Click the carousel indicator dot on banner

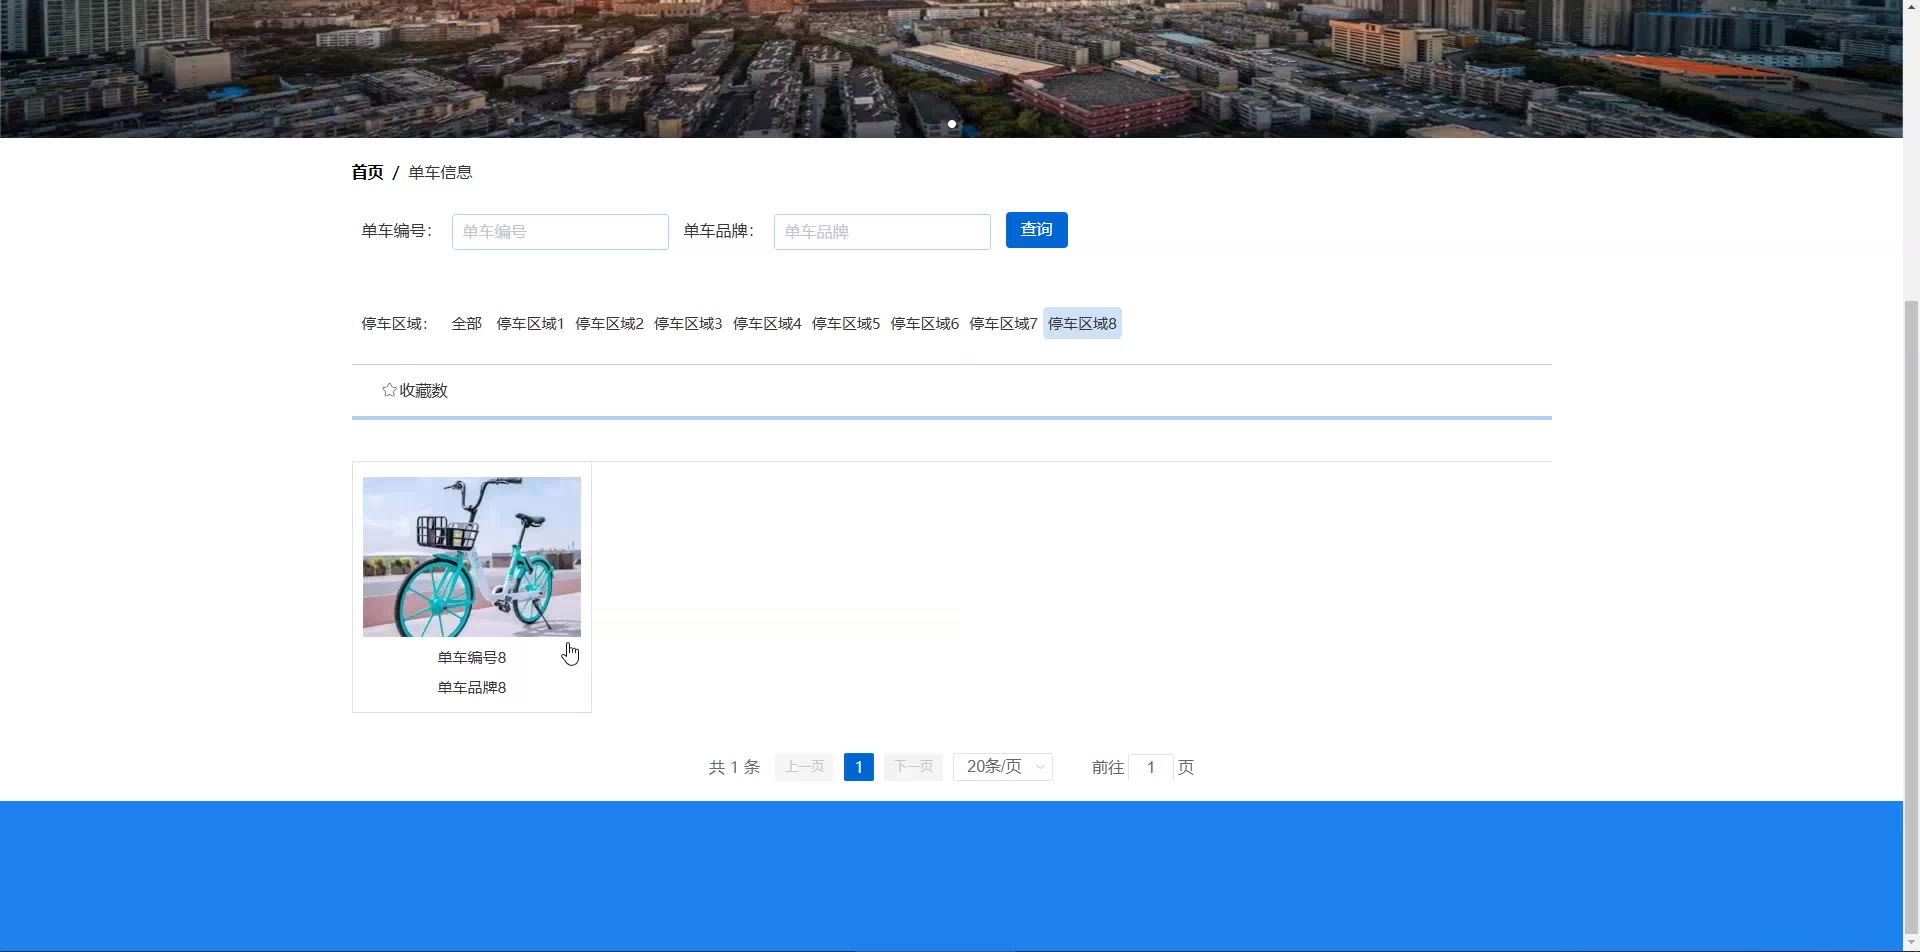[952, 124]
